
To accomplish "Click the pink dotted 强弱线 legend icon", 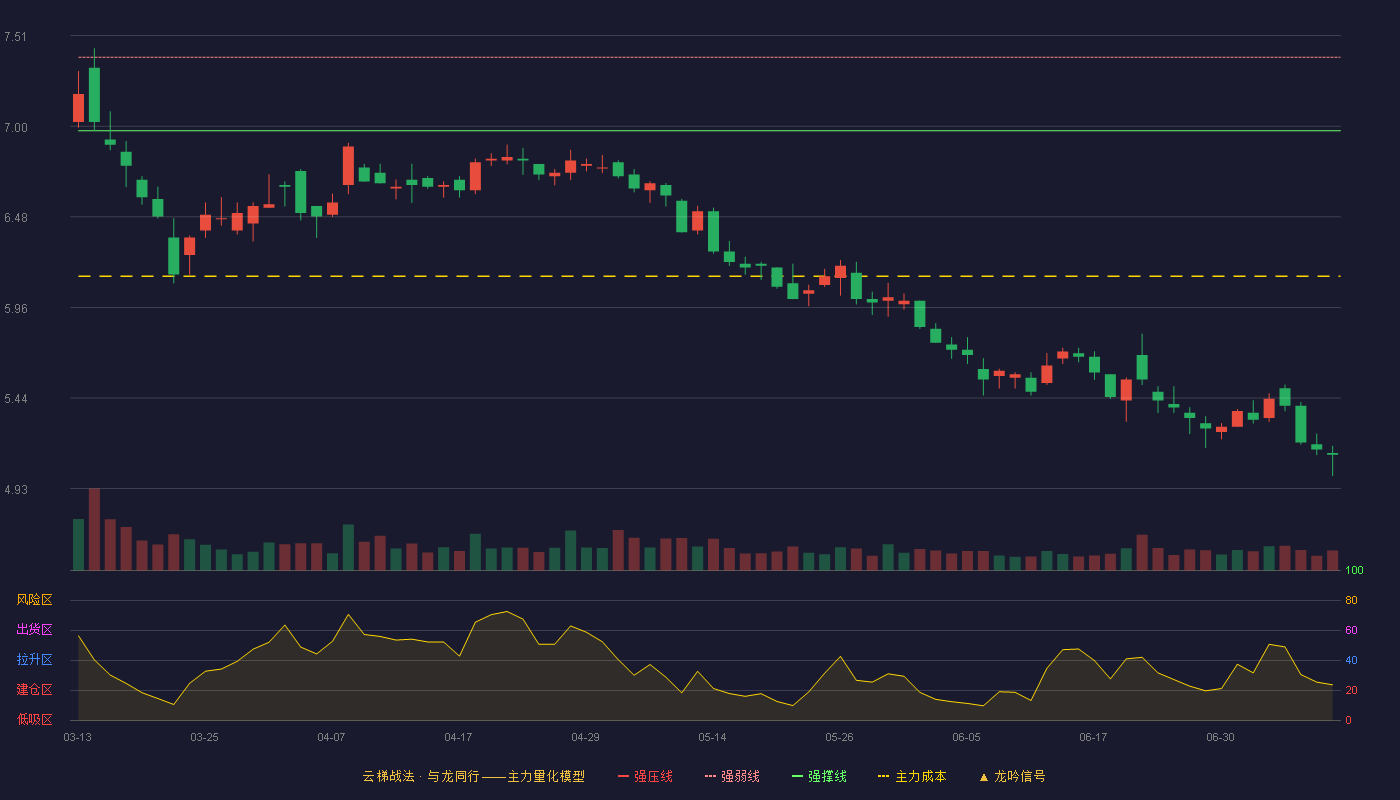I will pos(711,776).
